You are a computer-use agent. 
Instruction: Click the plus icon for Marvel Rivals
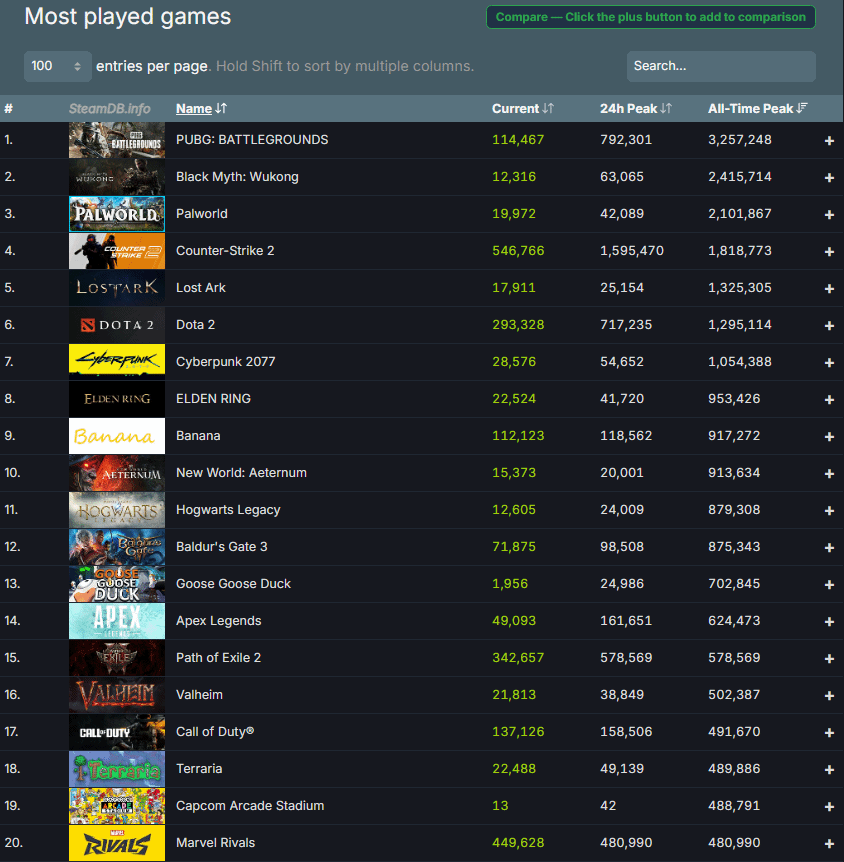[829, 844]
